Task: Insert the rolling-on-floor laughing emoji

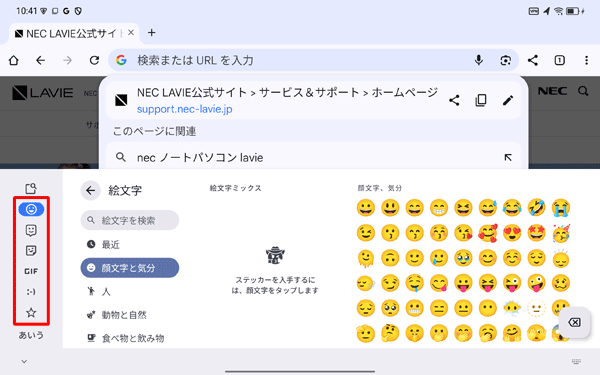Action: point(536,208)
